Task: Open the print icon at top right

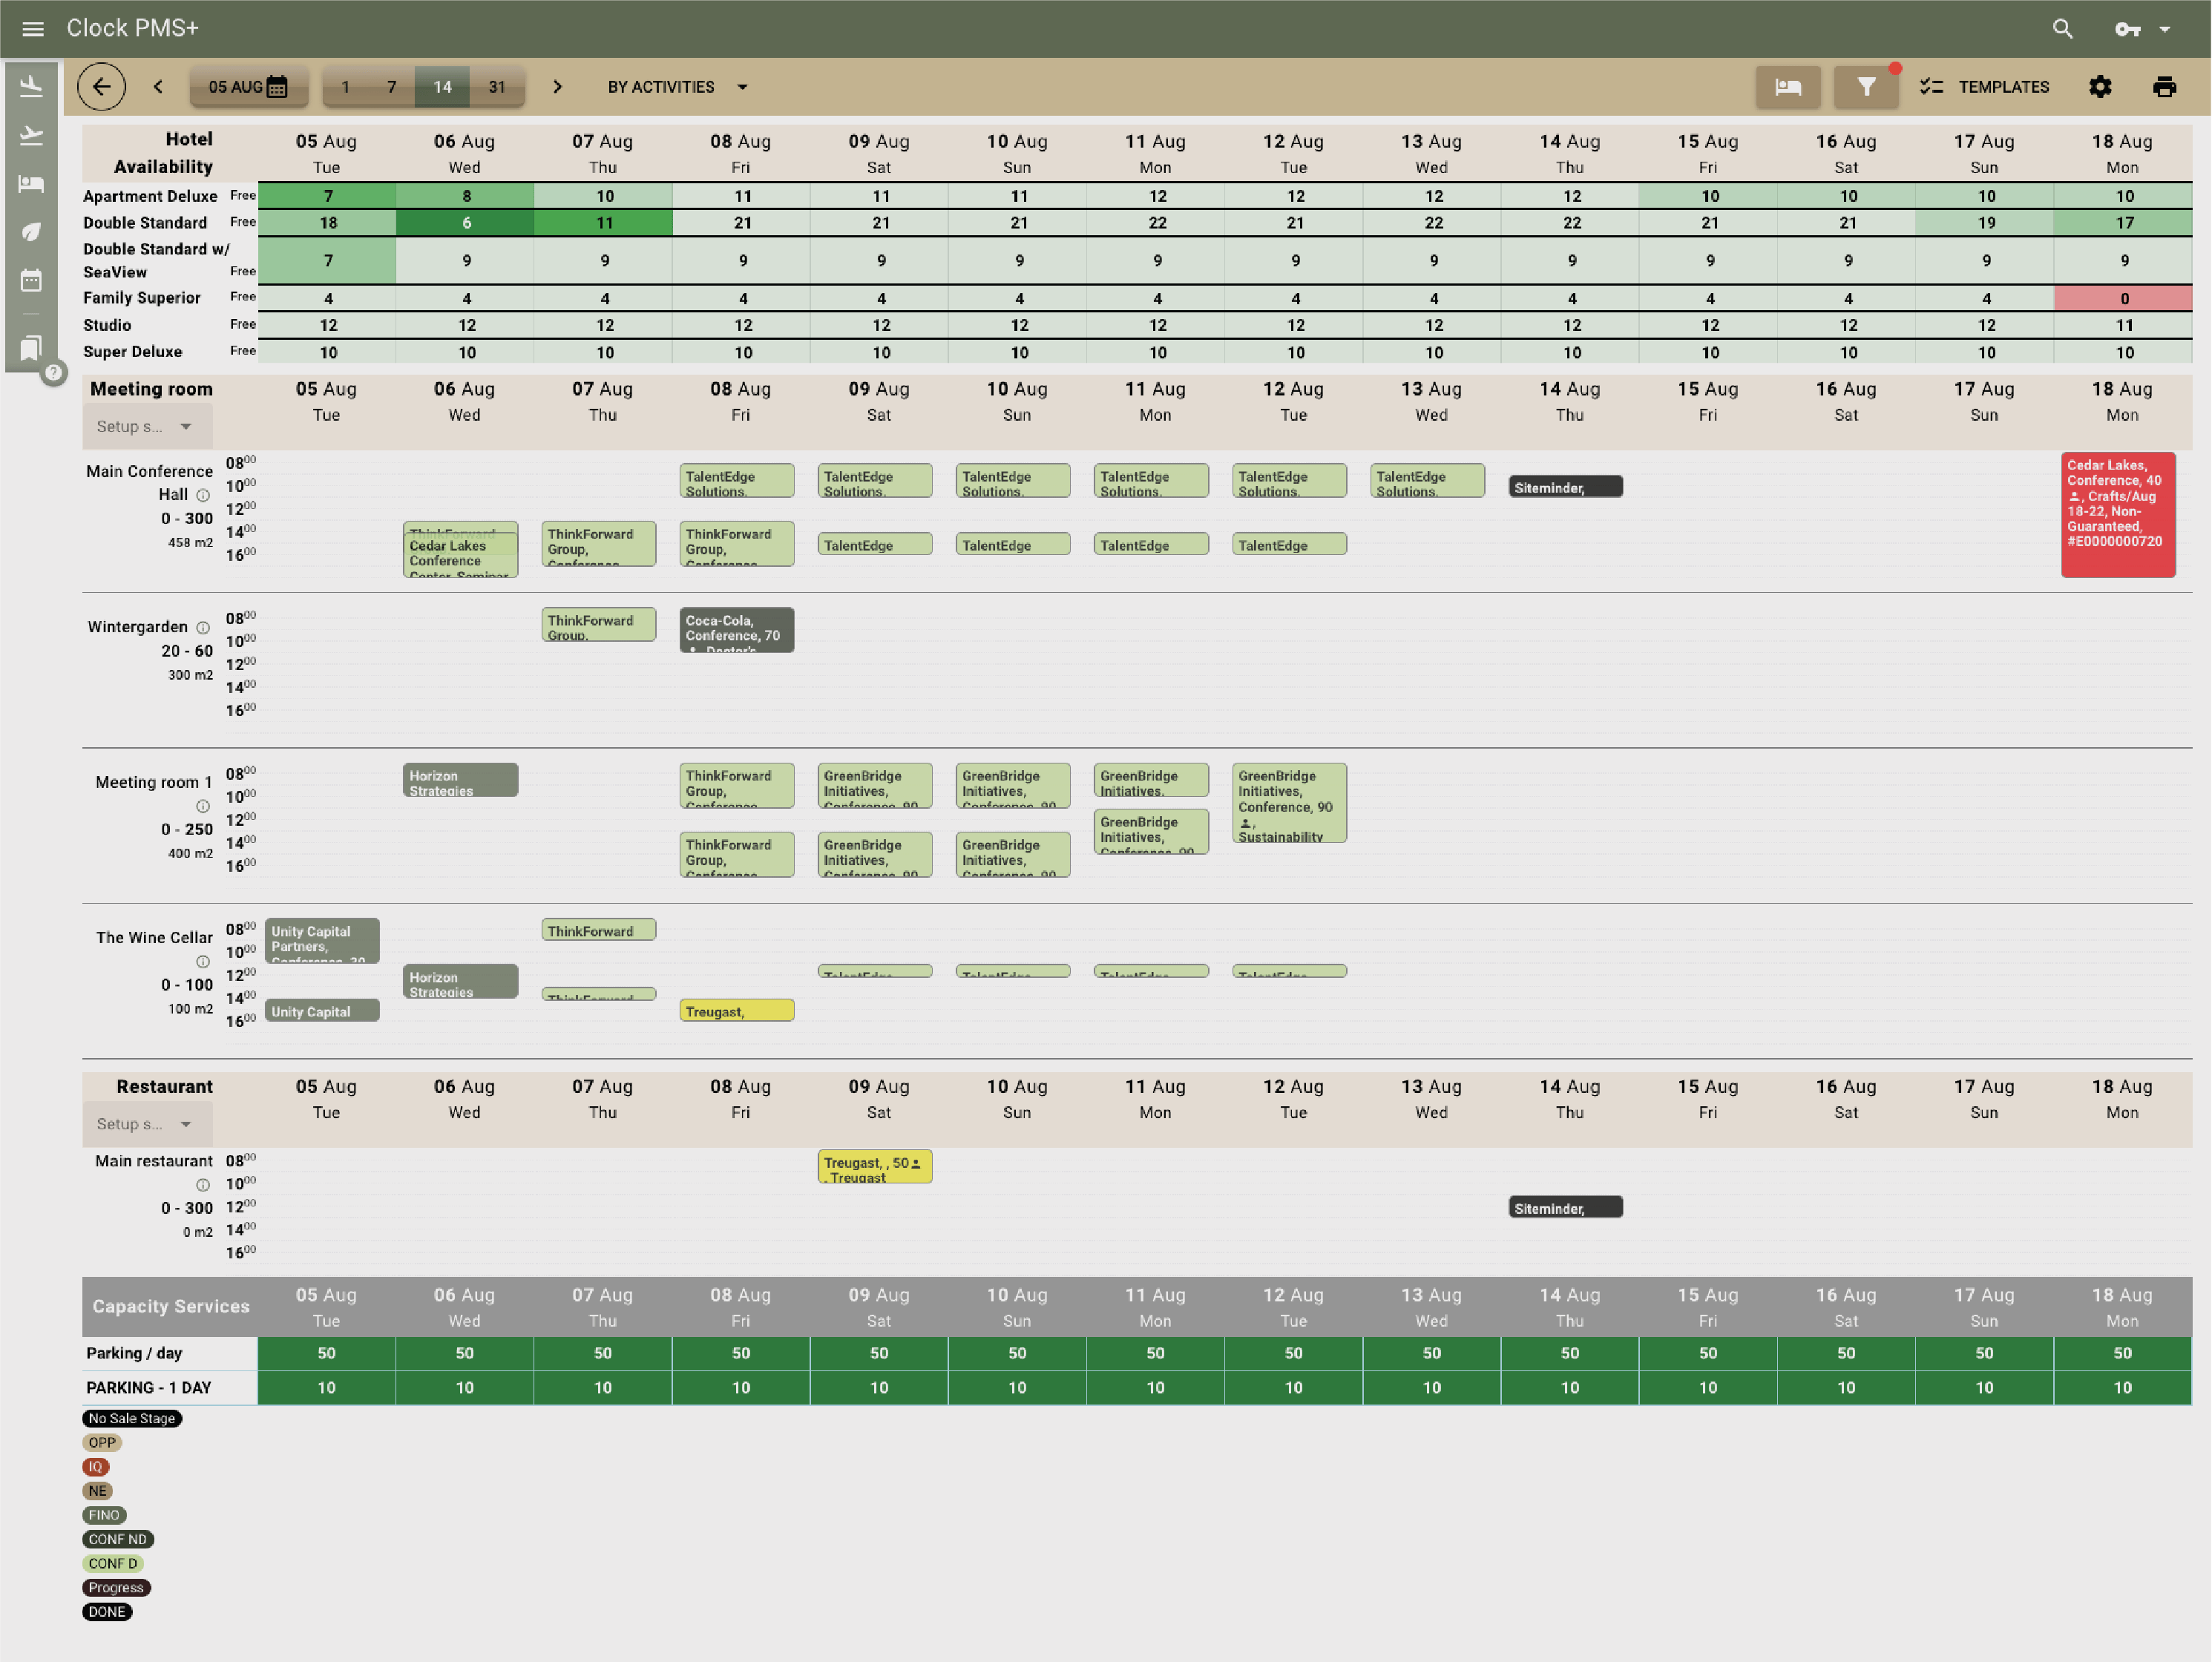Action: click(2164, 87)
